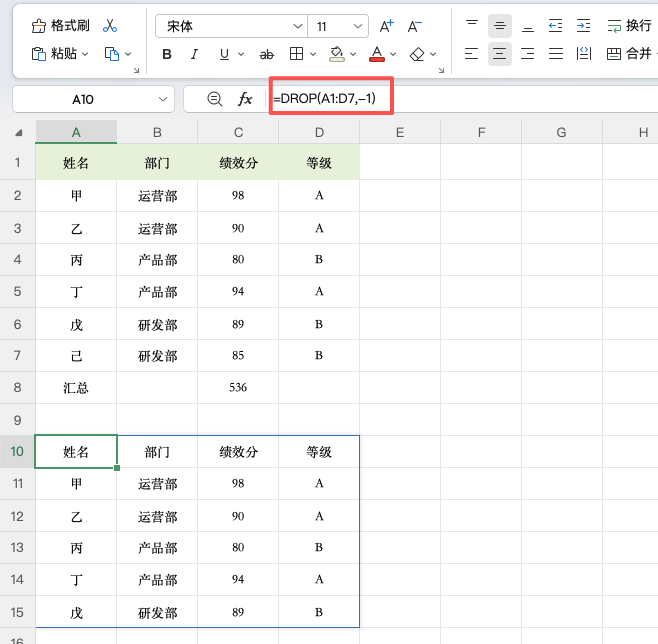Click the distributed align icon
This screenshot has height=644, width=658.
click(x=584, y=54)
